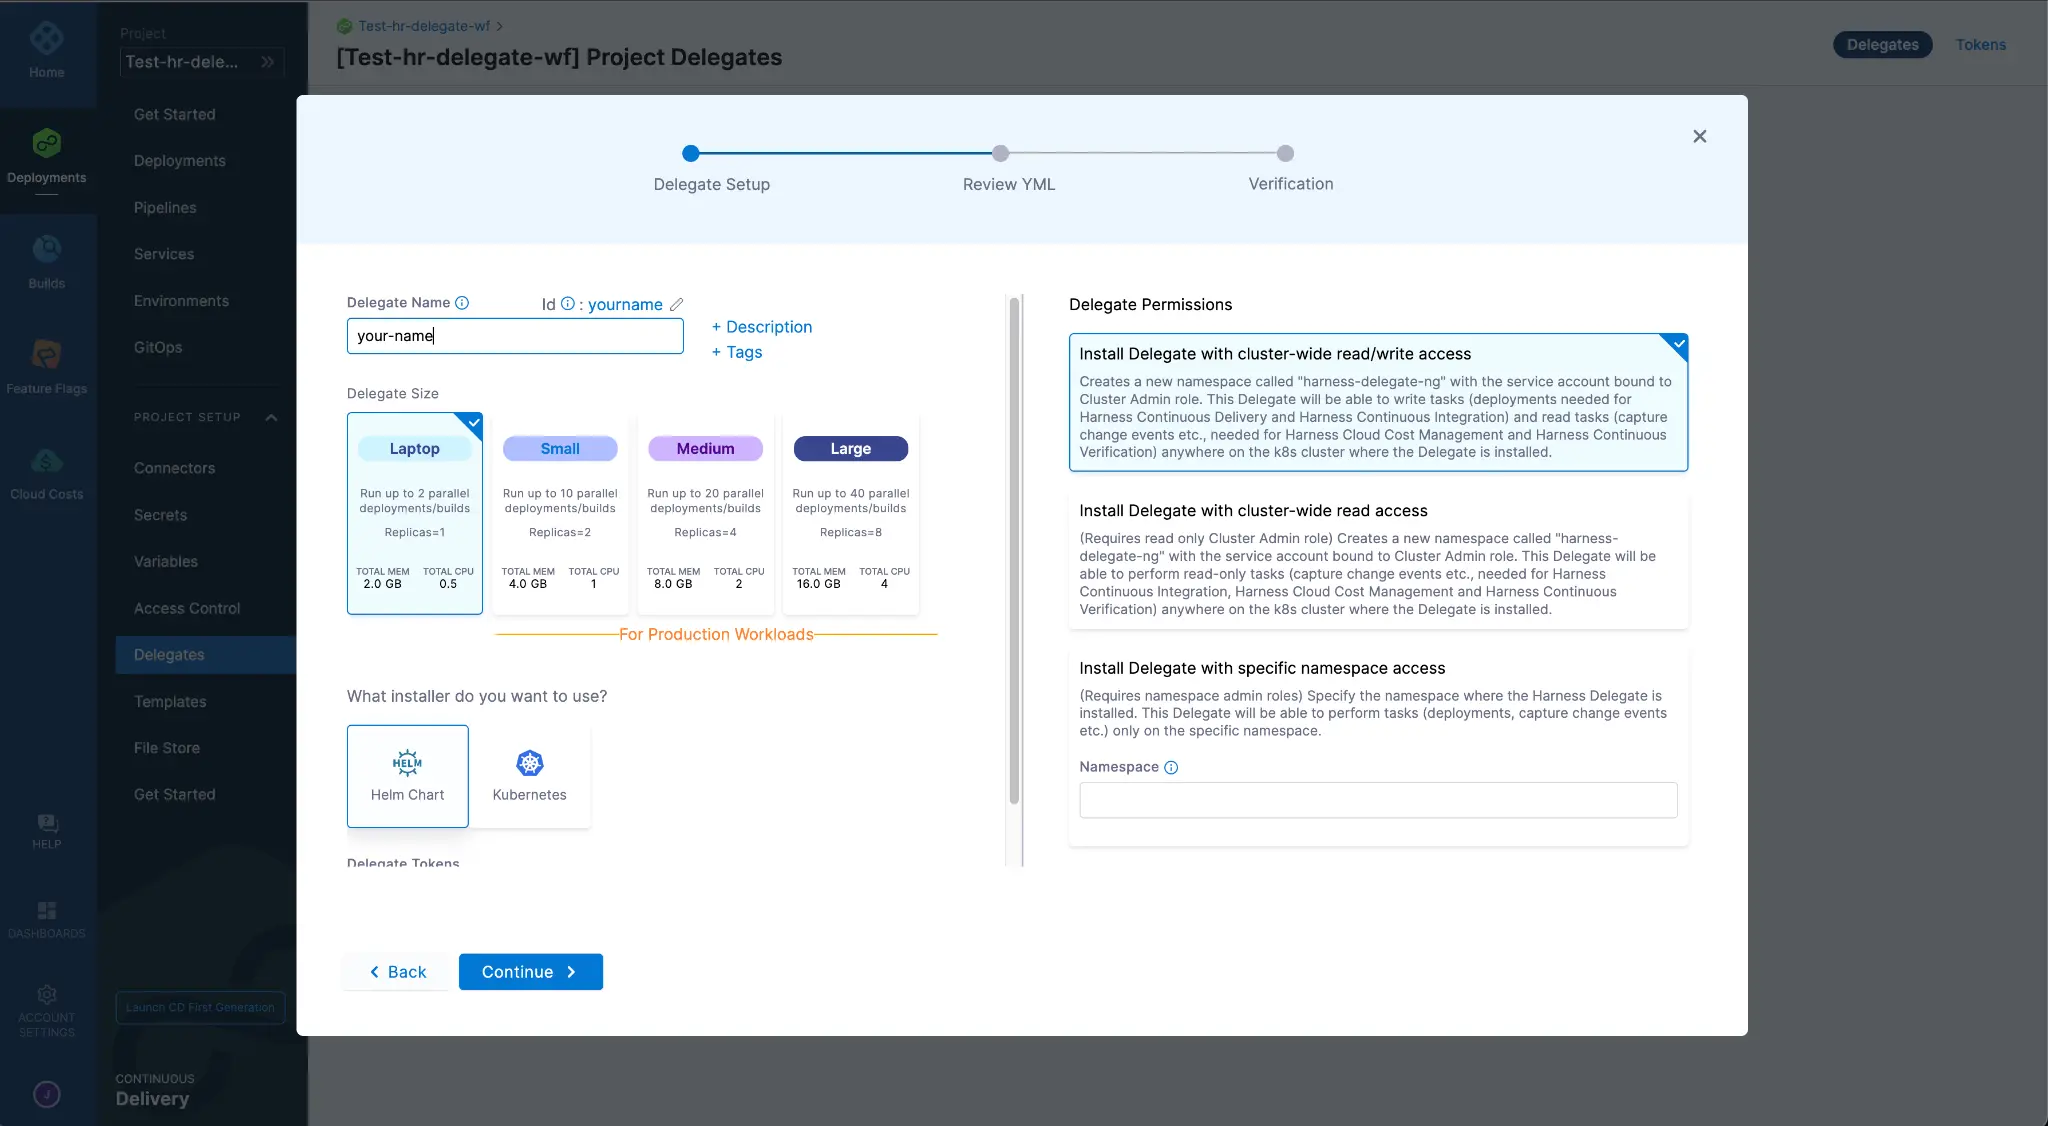The width and height of the screenshot is (2048, 1126).
Task: Open the Deployments module in sidebar
Action: point(47,157)
